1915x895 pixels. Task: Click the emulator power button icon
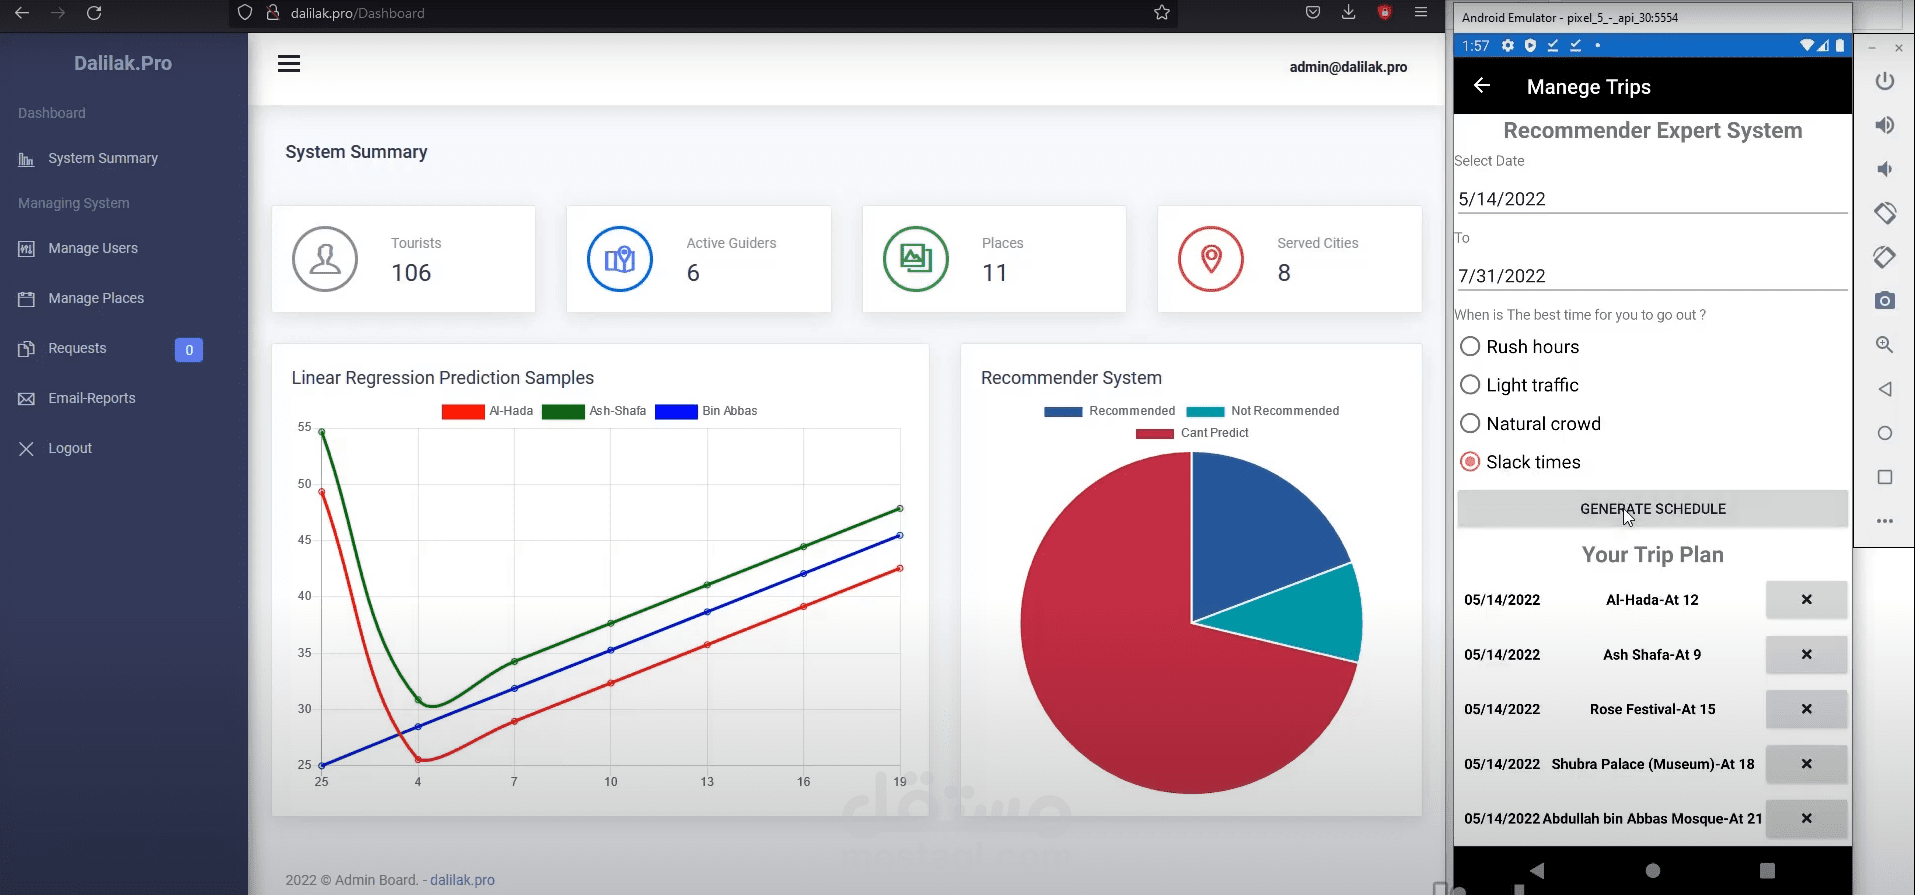(1885, 81)
